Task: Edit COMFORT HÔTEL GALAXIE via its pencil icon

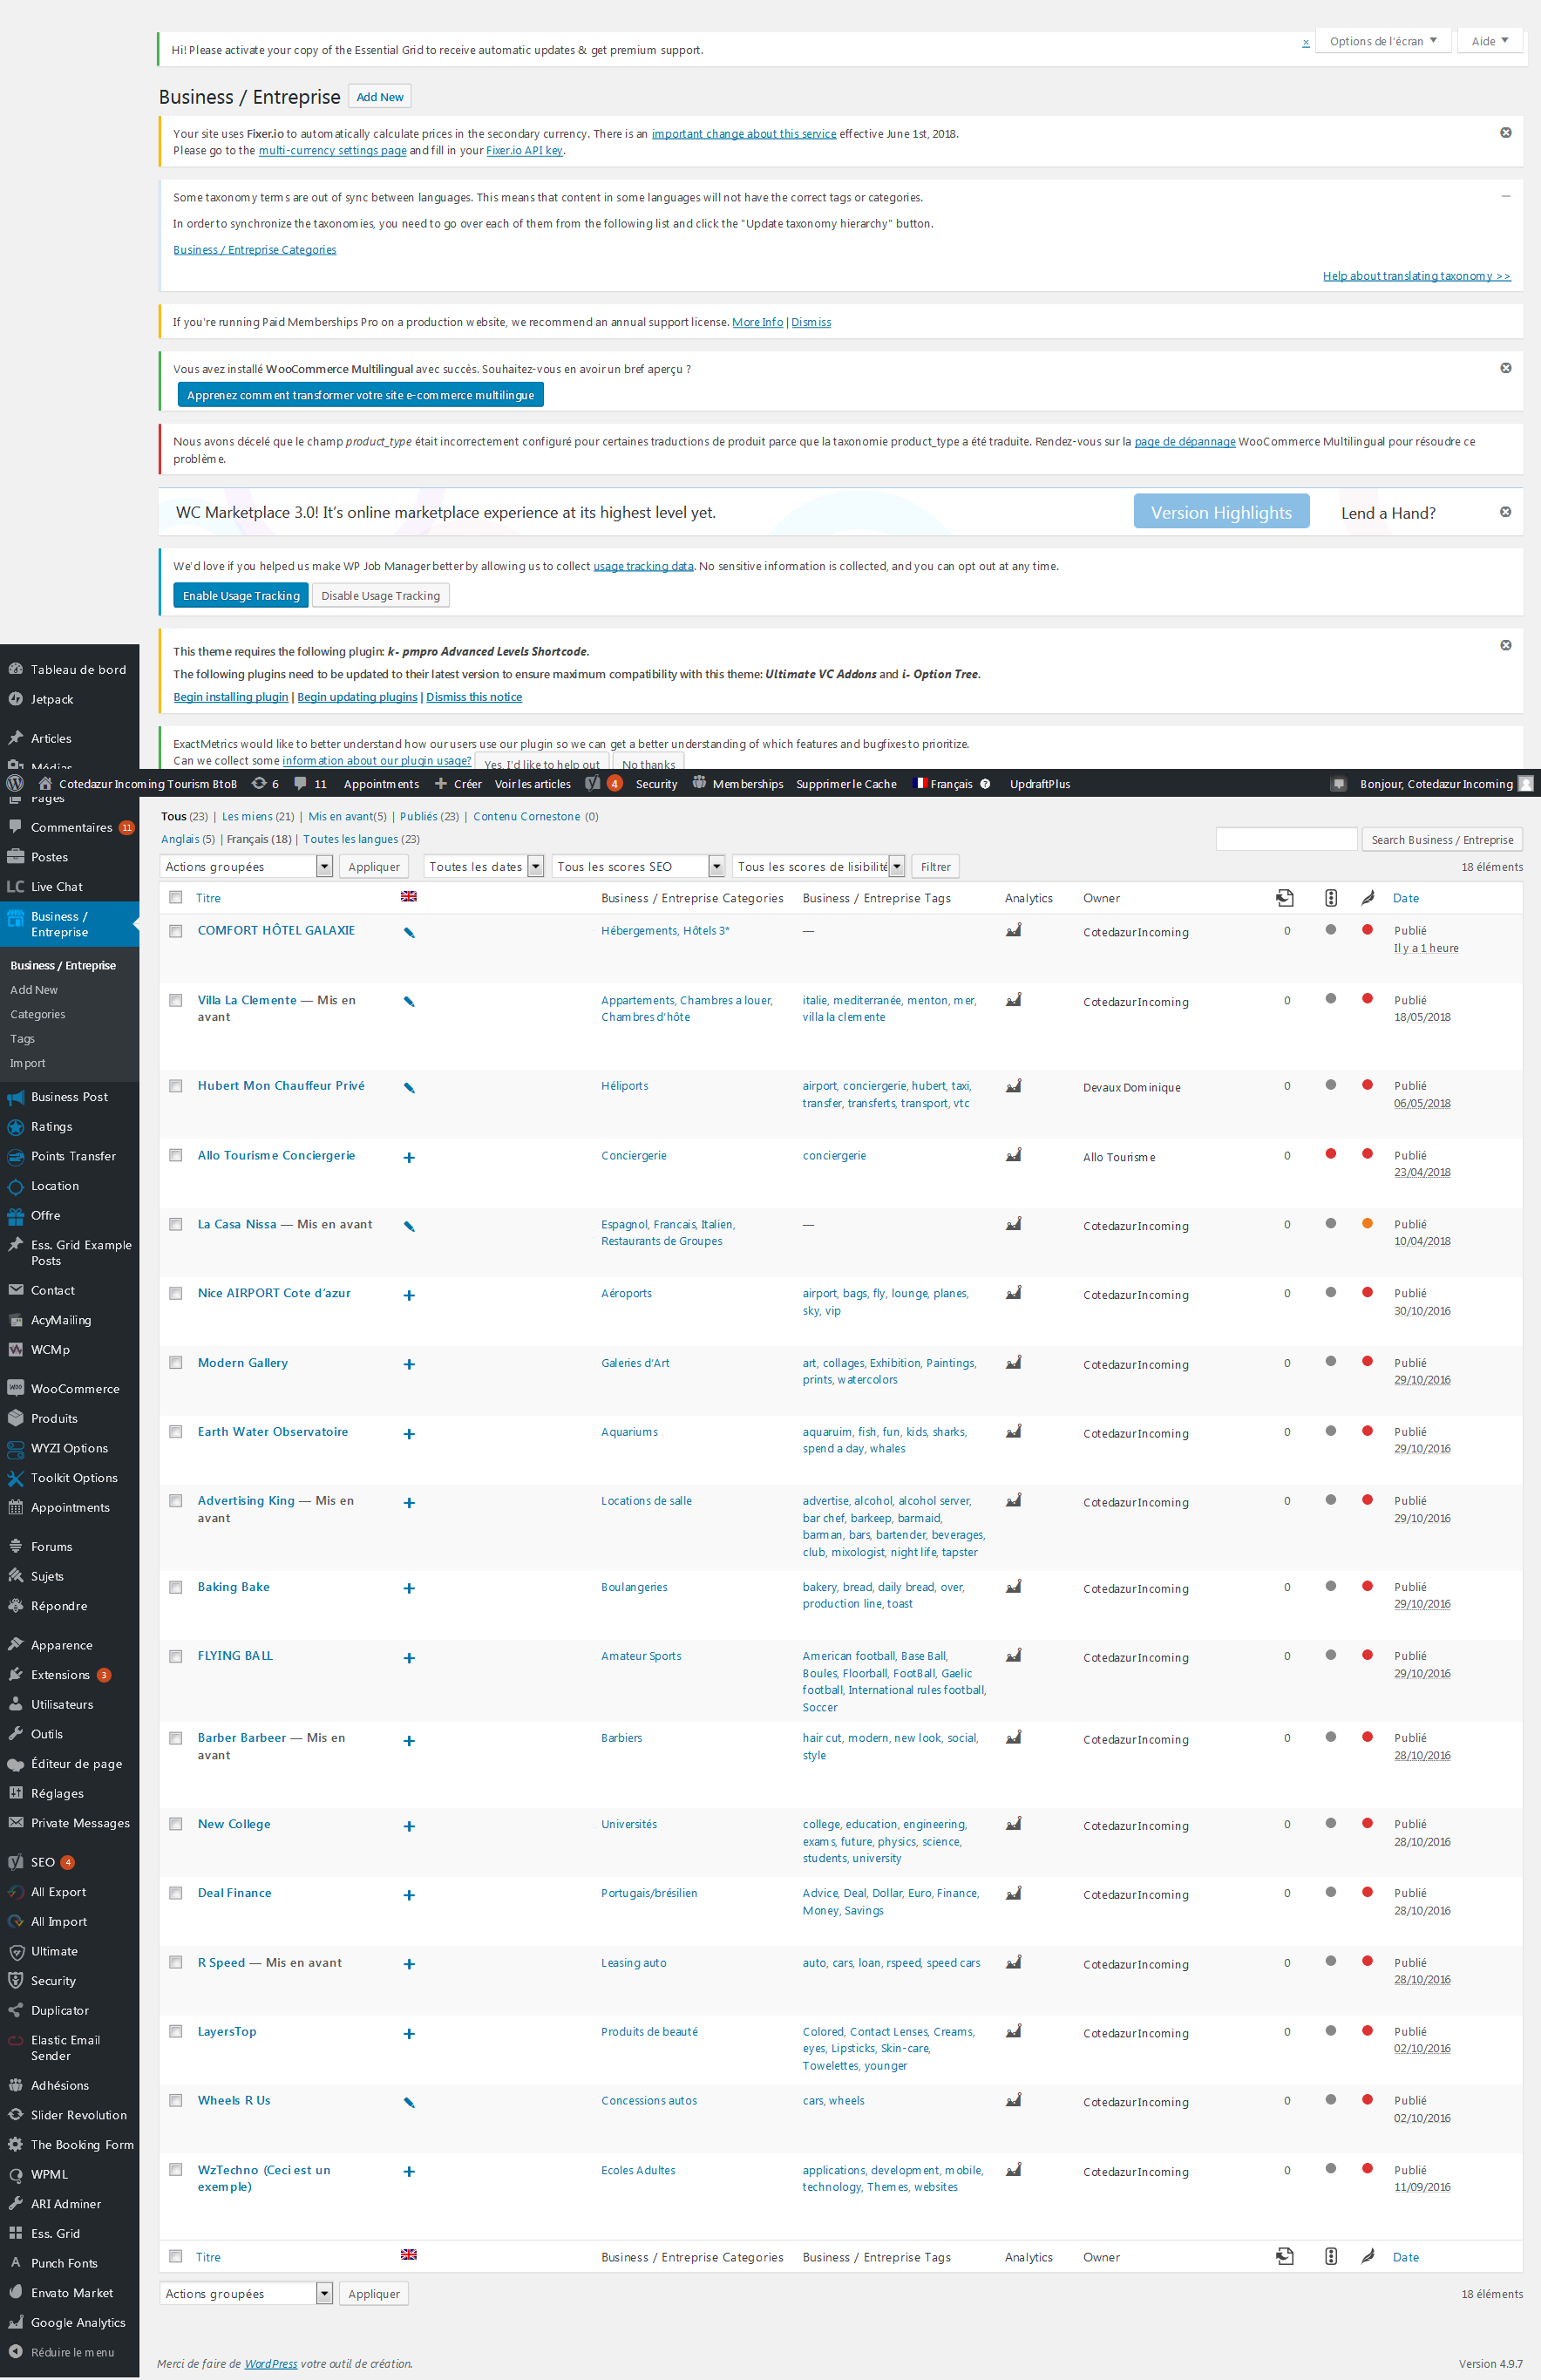Action: click(410, 931)
